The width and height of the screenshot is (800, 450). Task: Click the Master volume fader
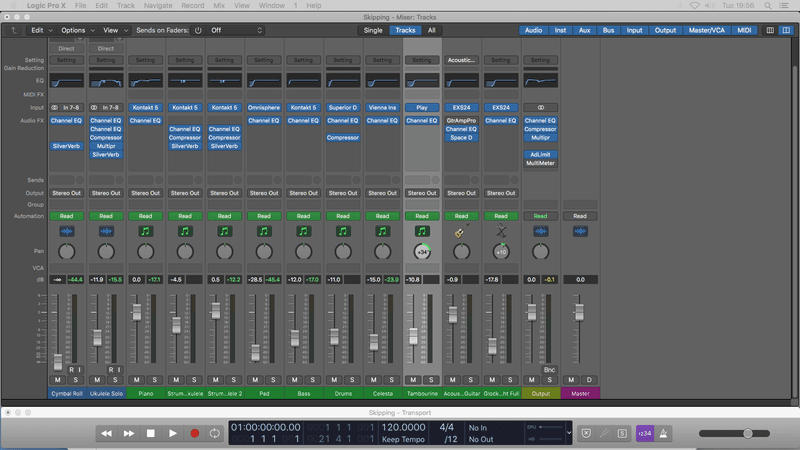[x=579, y=312]
